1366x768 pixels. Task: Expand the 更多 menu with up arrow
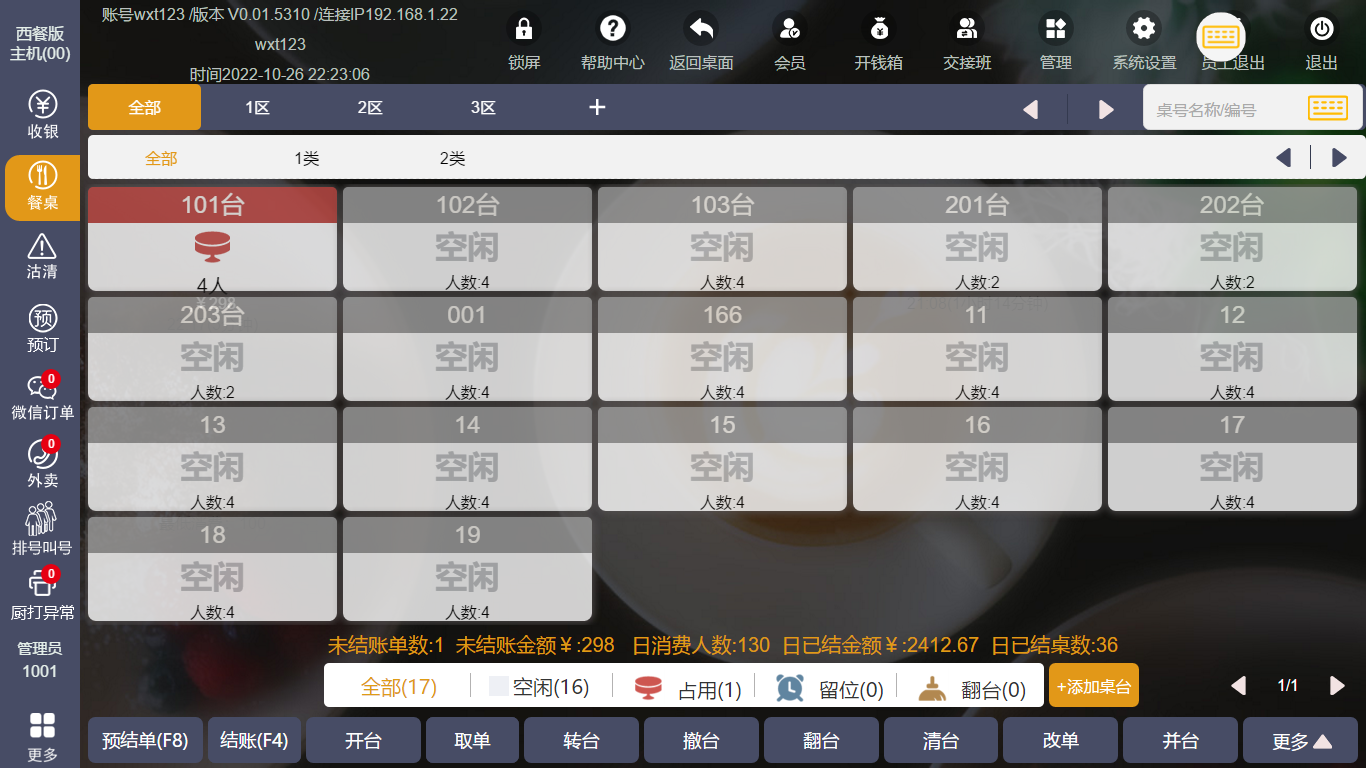(x=1302, y=741)
